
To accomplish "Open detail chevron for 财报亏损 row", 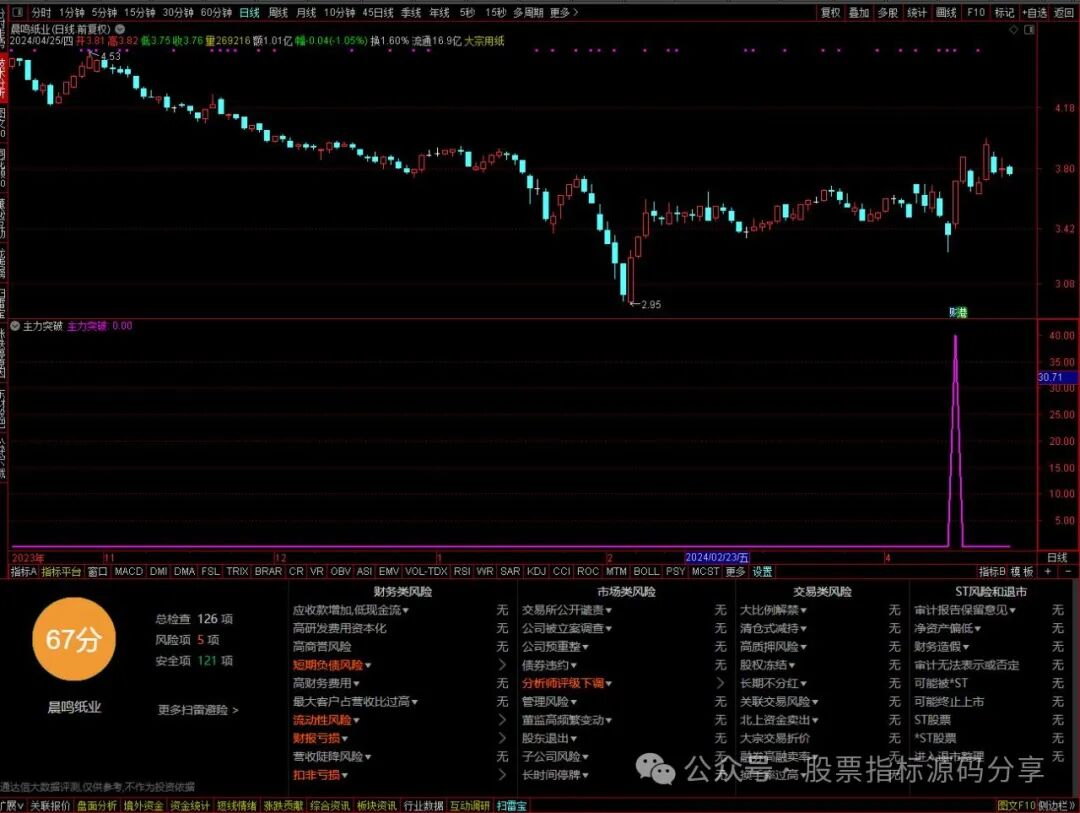I will point(502,738).
